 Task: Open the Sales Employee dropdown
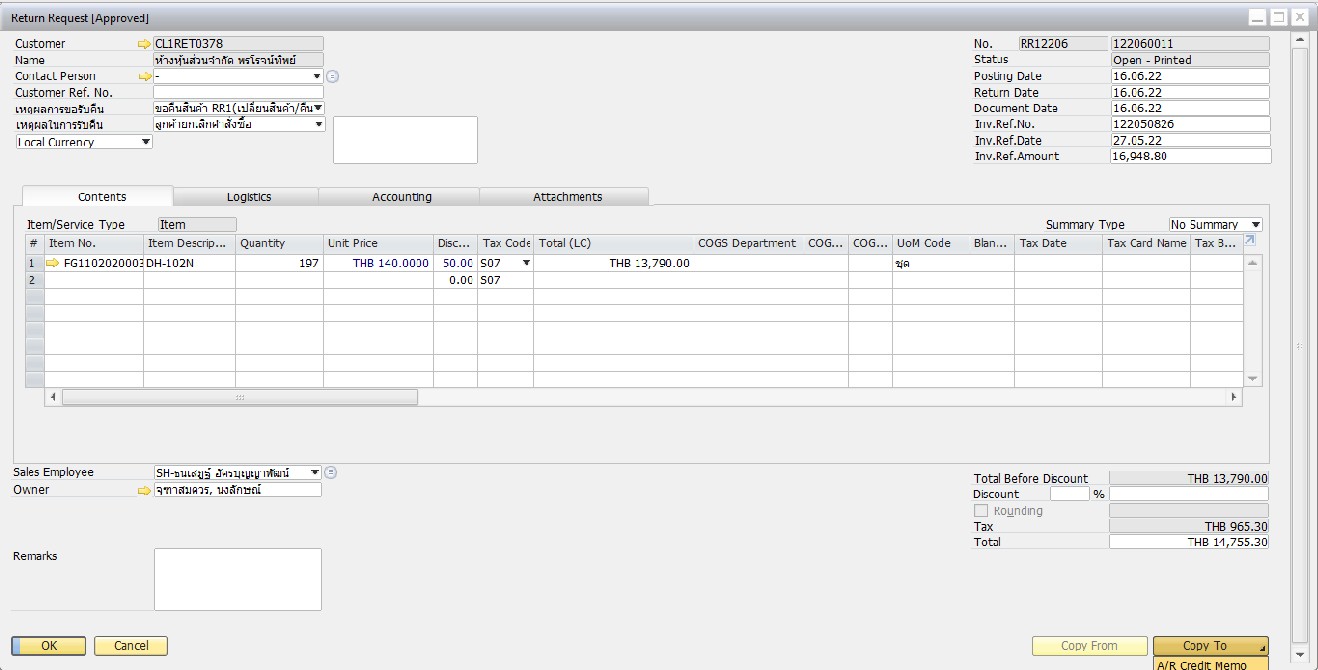point(315,473)
